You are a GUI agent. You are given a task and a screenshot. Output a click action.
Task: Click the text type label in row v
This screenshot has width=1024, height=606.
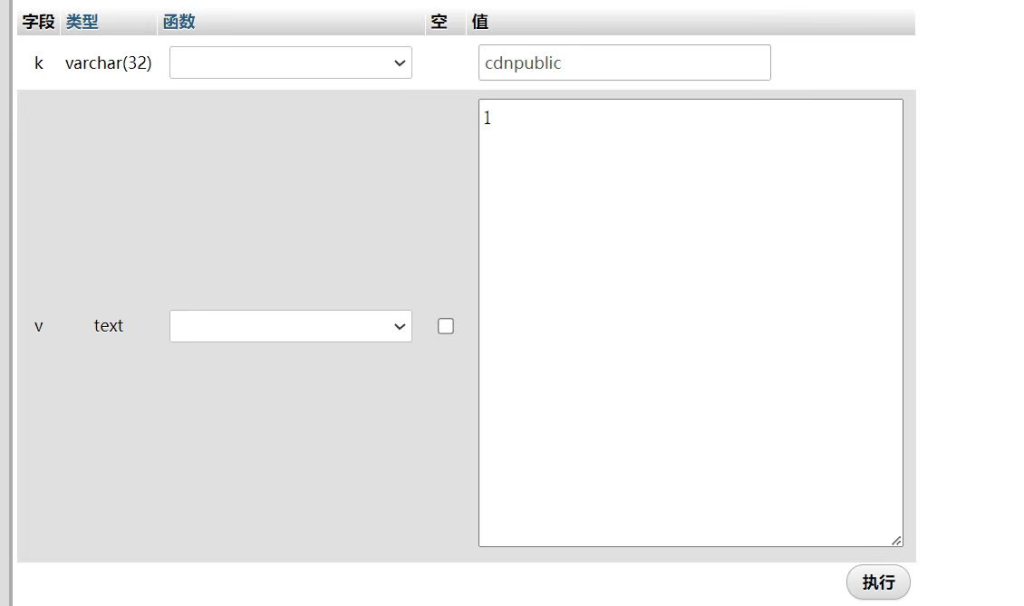(108, 326)
